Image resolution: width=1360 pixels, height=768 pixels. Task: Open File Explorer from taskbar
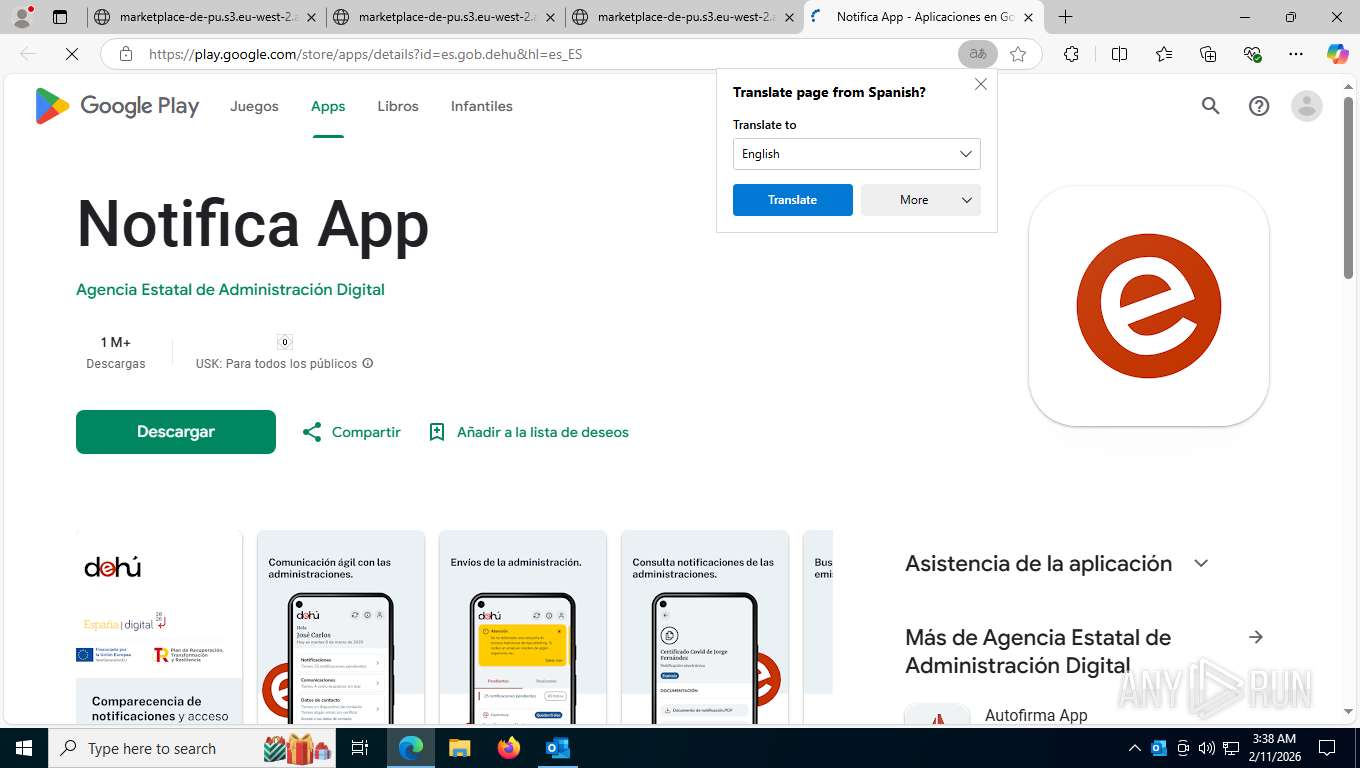(459, 748)
